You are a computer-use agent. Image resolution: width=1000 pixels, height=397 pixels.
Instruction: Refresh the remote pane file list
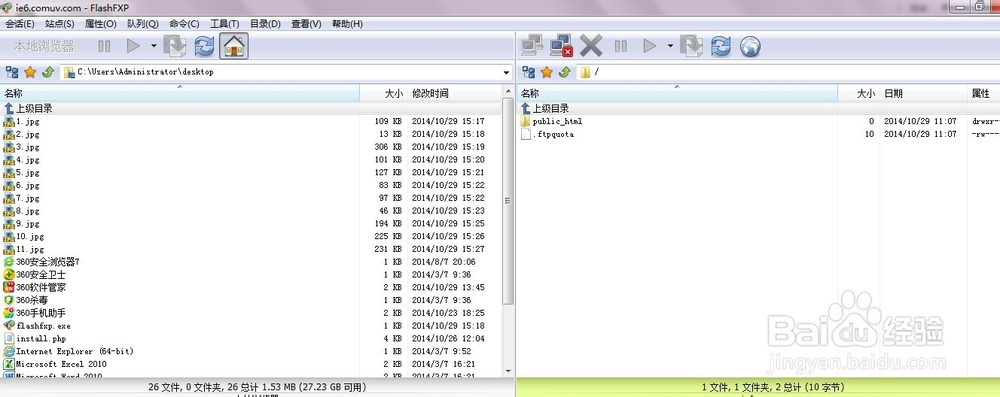click(x=721, y=46)
